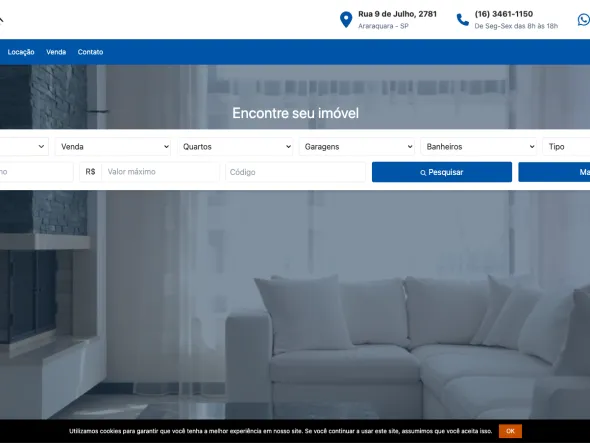The width and height of the screenshot is (590, 443).
Task: Click the (16) 3461-1150 phone number
Action: (x=503, y=14)
